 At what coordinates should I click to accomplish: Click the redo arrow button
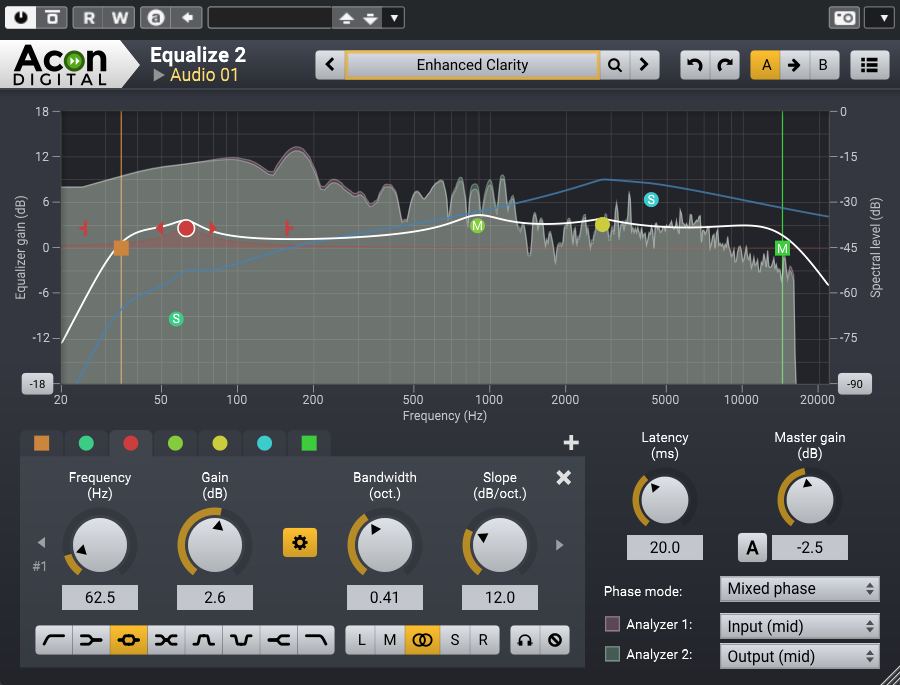tap(724, 65)
